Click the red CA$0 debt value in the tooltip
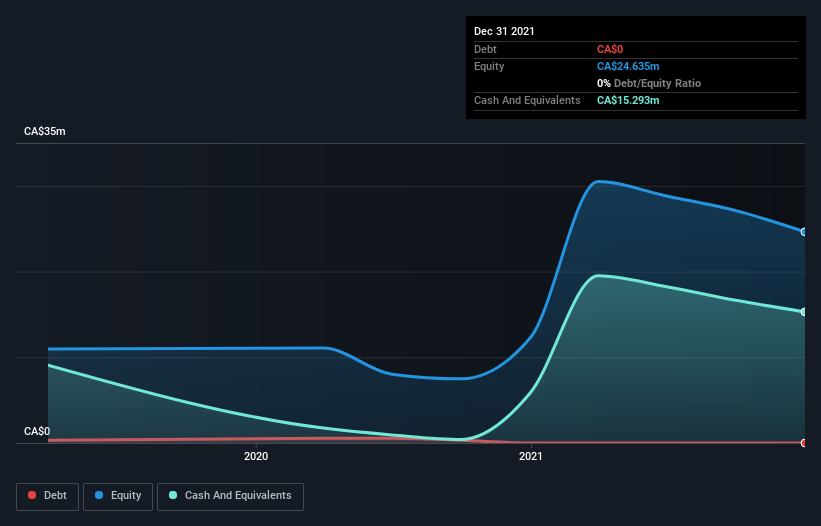This screenshot has height=526, width=821. pos(610,49)
